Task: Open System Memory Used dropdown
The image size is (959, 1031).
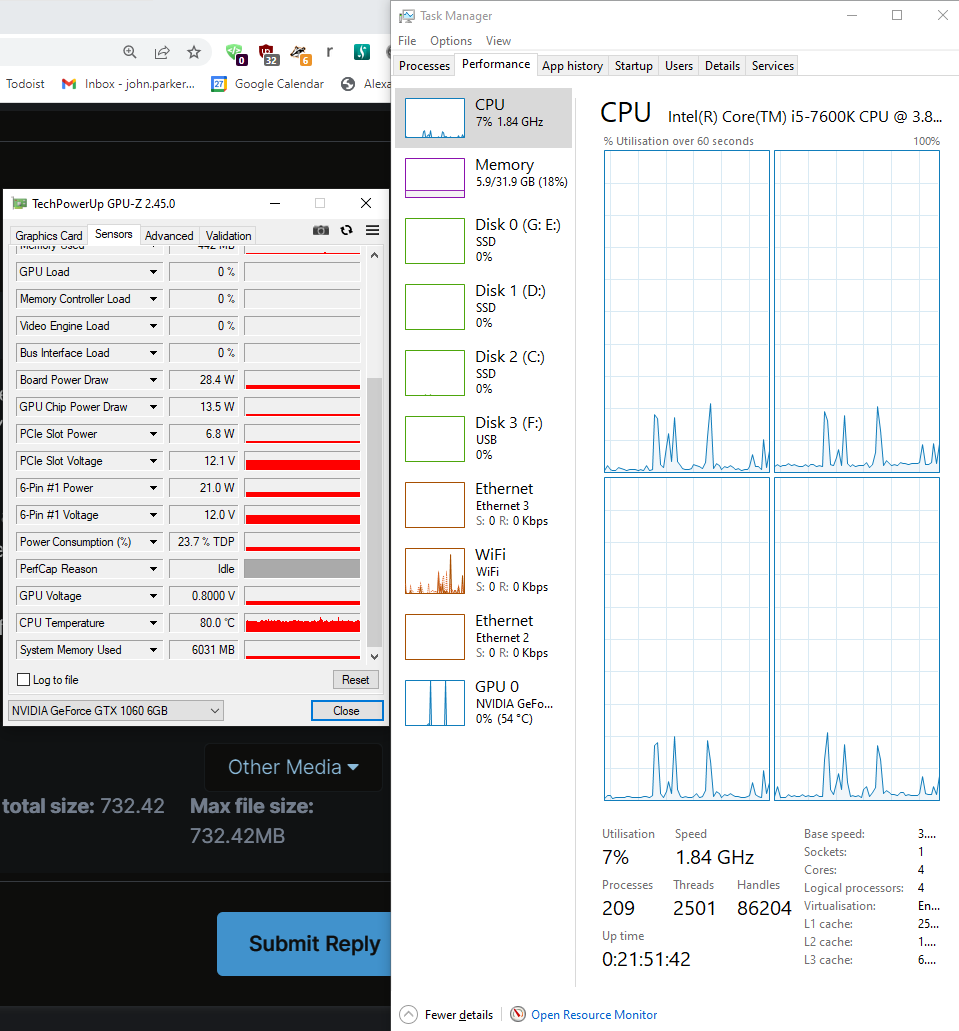Action: tap(153, 650)
